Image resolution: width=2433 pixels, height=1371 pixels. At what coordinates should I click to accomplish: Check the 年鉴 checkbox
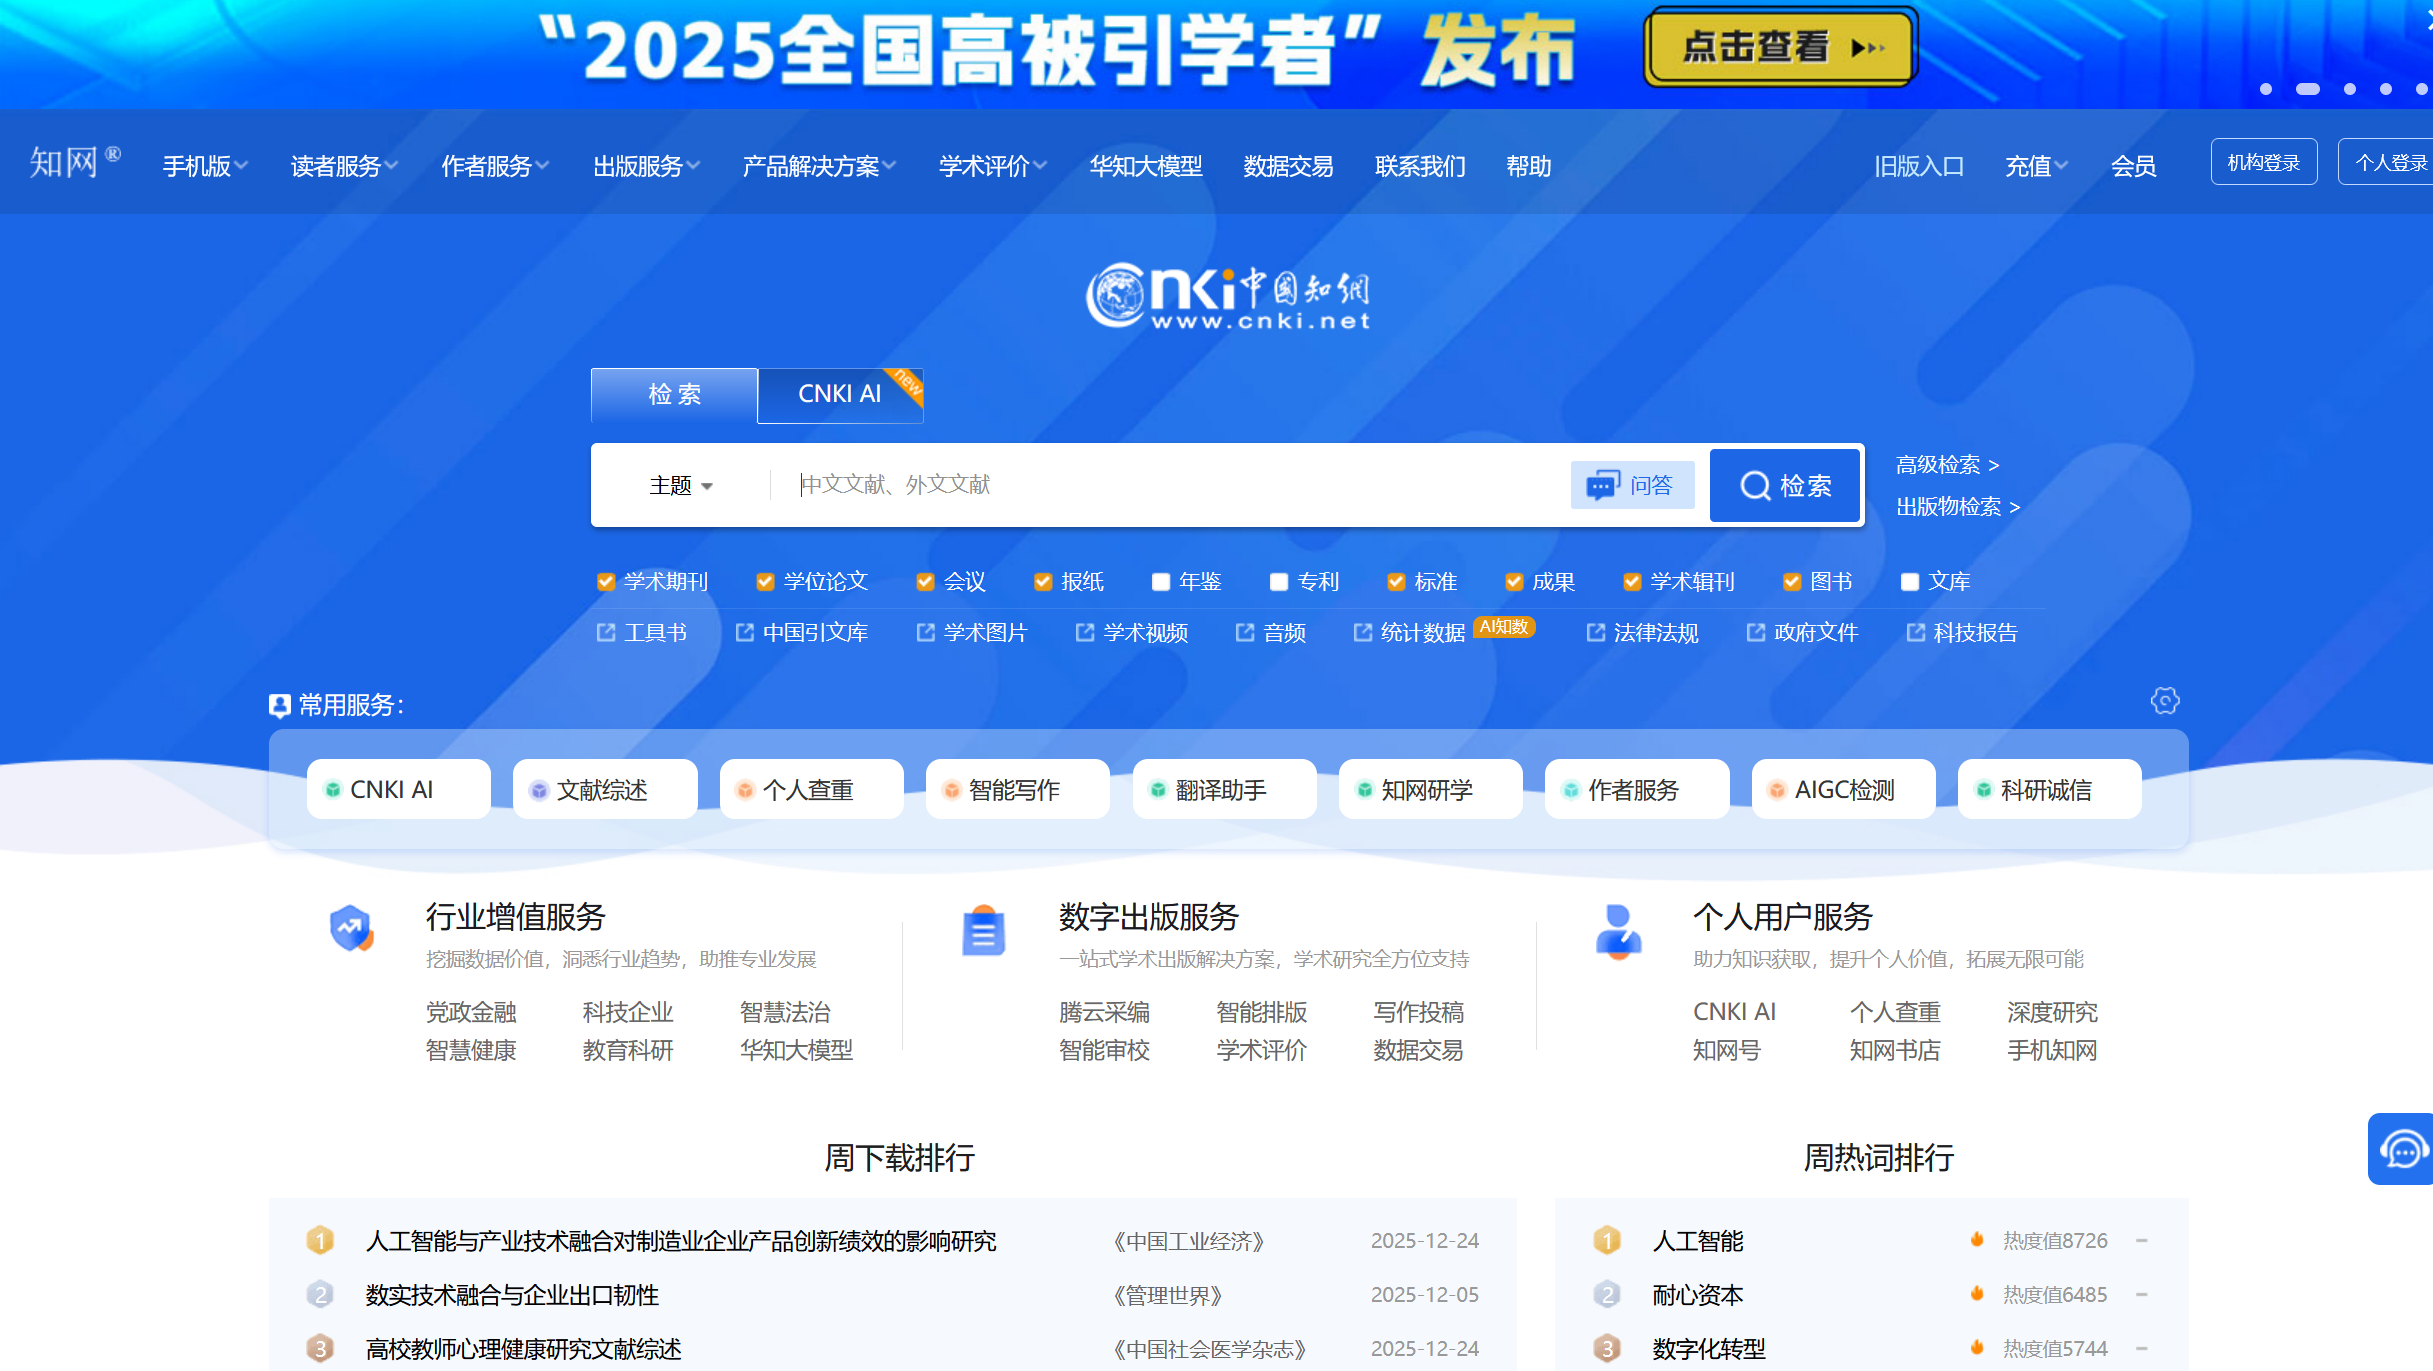(x=1159, y=581)
